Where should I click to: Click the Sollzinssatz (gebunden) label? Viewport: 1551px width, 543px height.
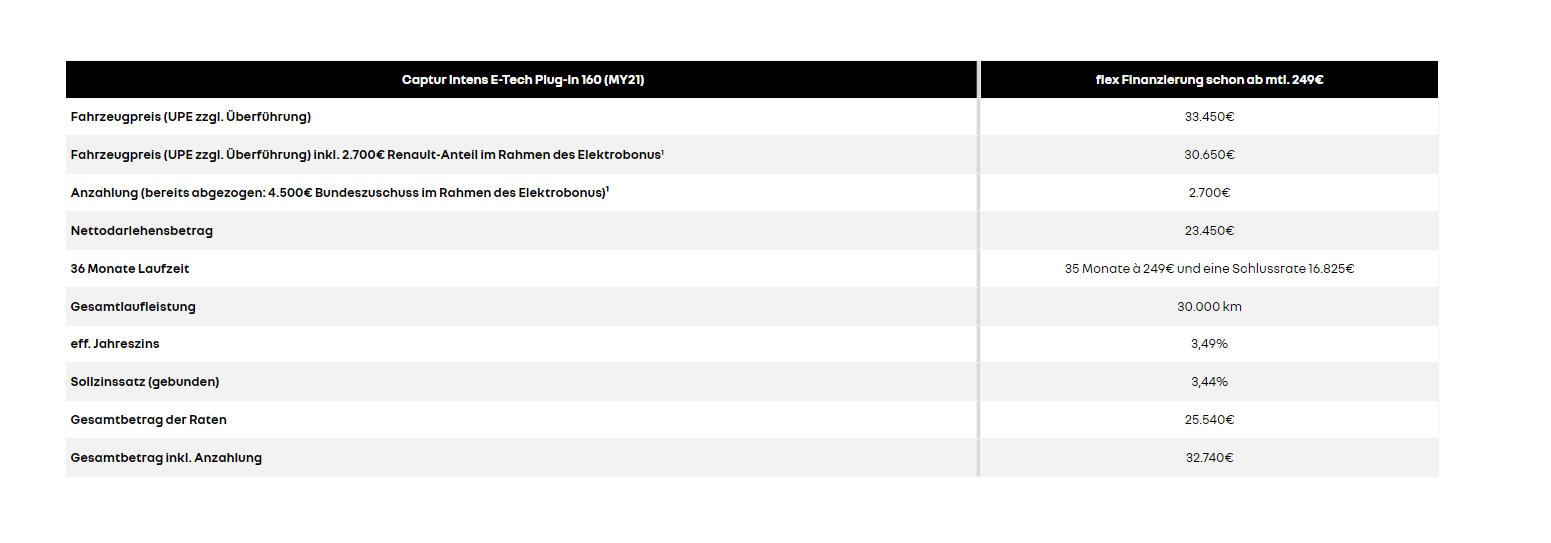[x=145, y=382]
